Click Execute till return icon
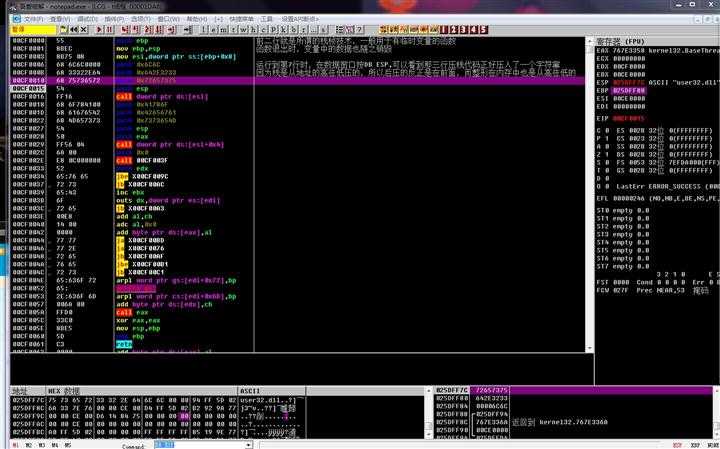Screen dimensions: 720x449 tap(171, 29)
